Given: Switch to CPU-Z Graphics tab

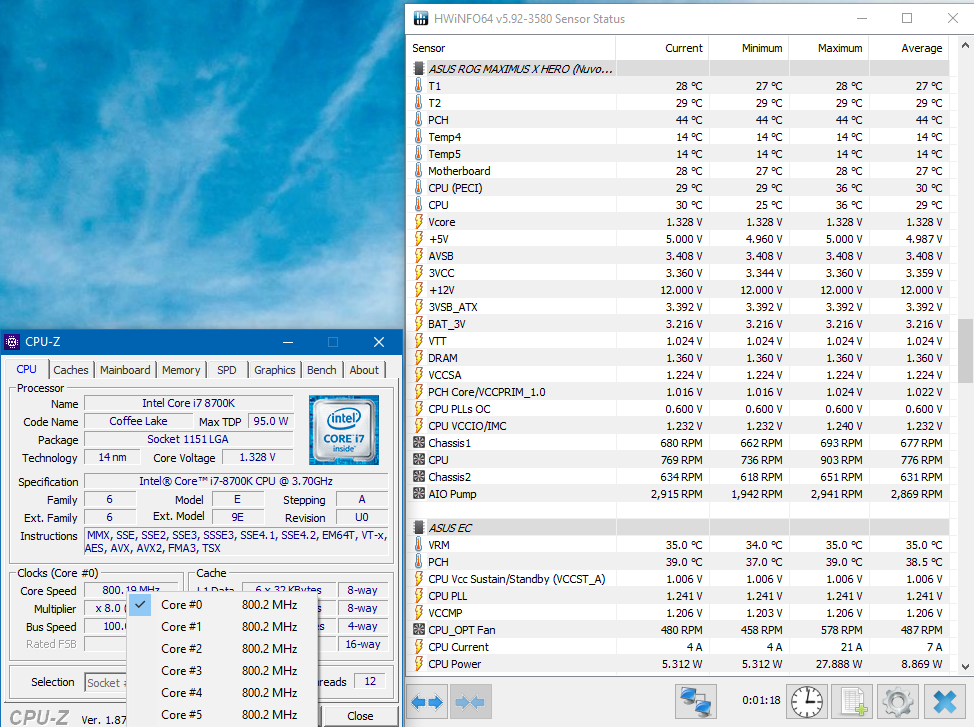Looking at the screenshot, I should pos(275,370).
